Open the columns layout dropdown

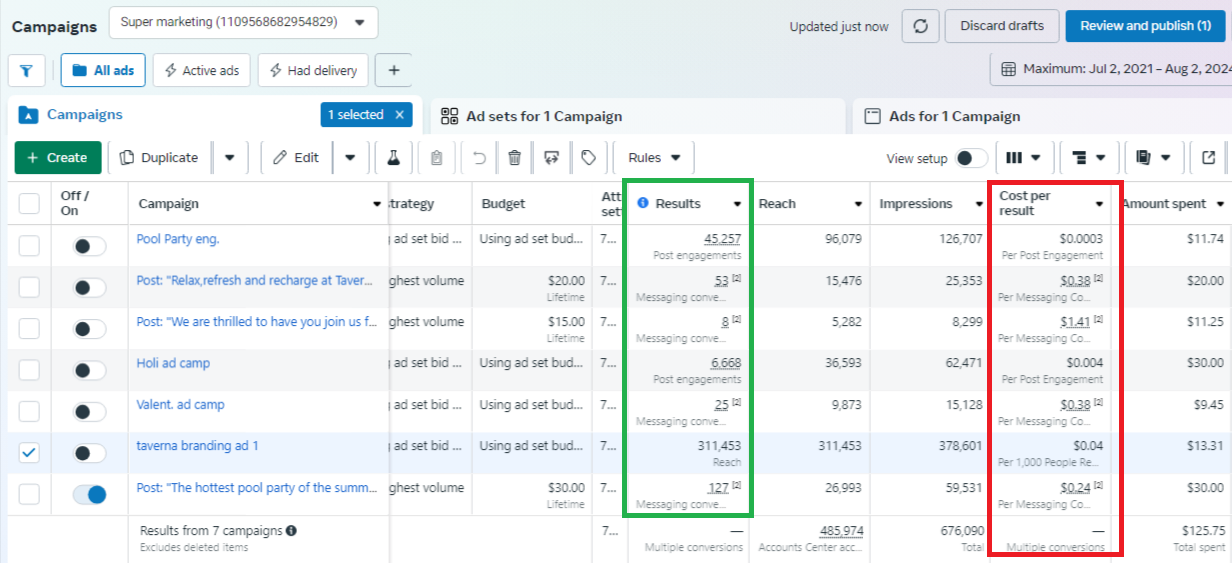pyautogui.click(x=1022, y=158)
